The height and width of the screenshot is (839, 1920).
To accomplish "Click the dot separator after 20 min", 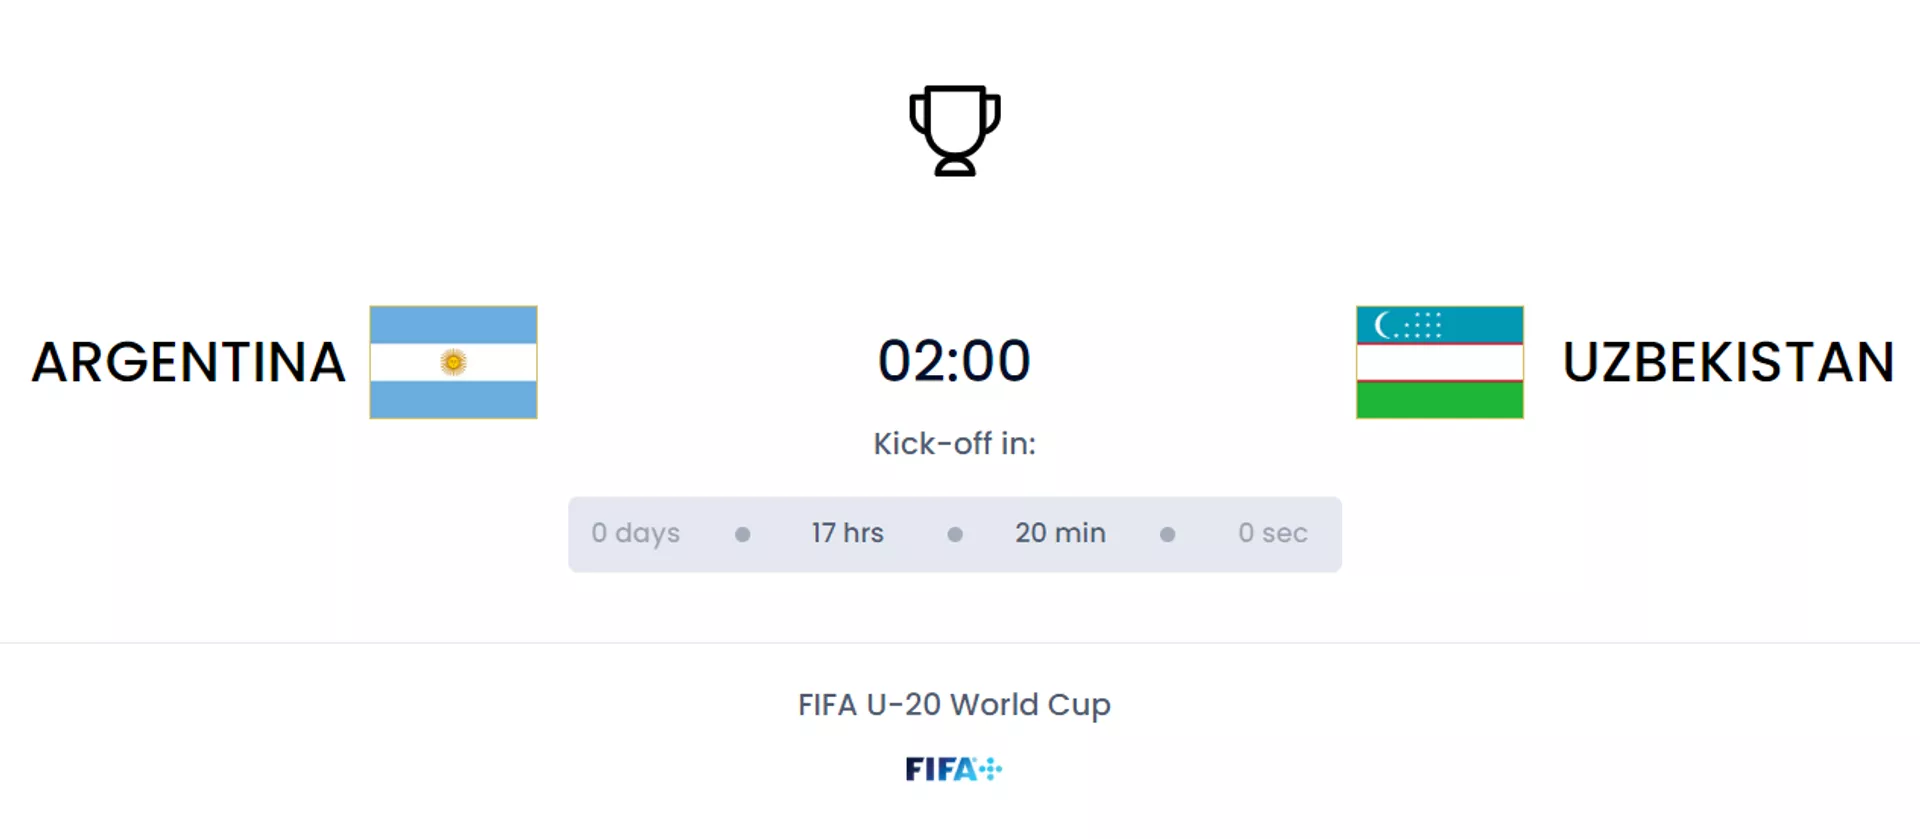I will [1167, 534].
